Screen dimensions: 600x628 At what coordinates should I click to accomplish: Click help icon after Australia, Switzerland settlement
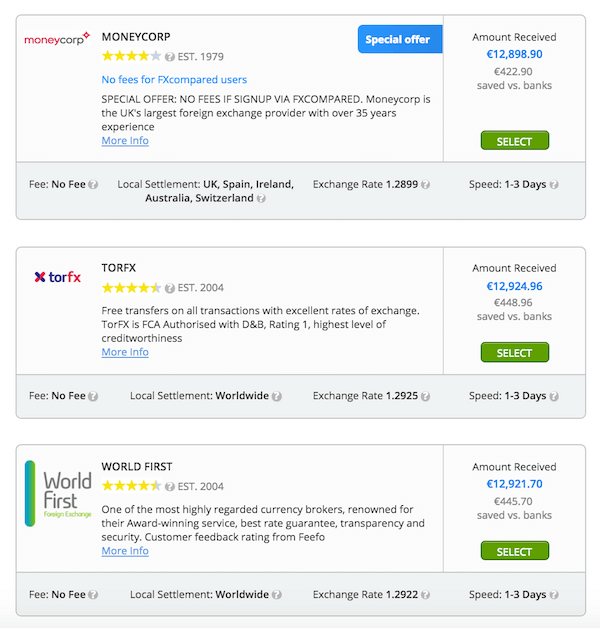pyautogui.click(x=261, y=199)
